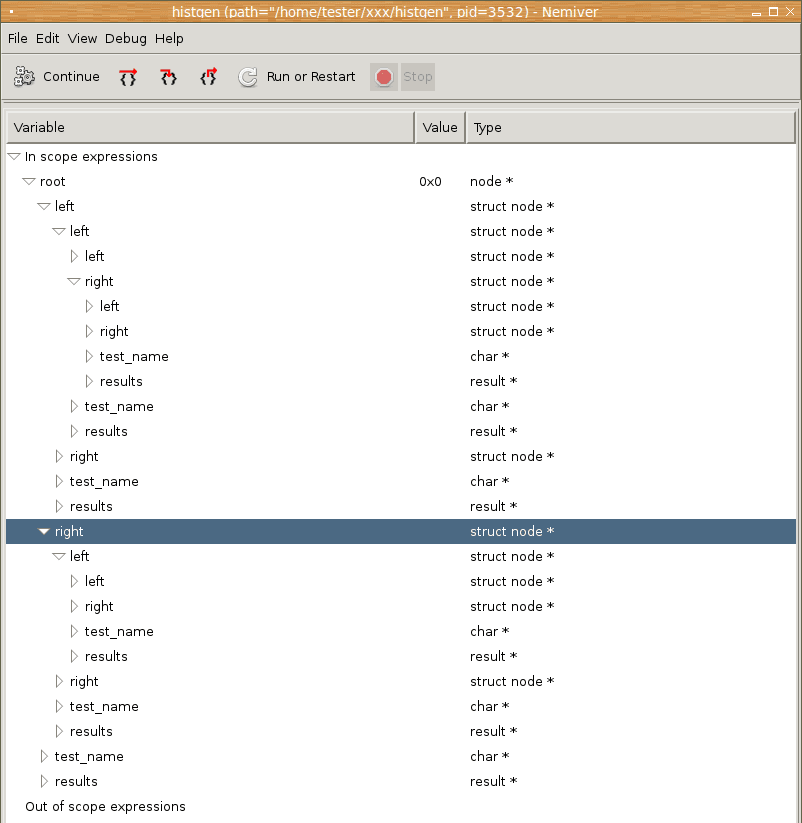The image size is (802, 823).
Task: Select test_name under root→left→left→right
Action: point(134,356)
